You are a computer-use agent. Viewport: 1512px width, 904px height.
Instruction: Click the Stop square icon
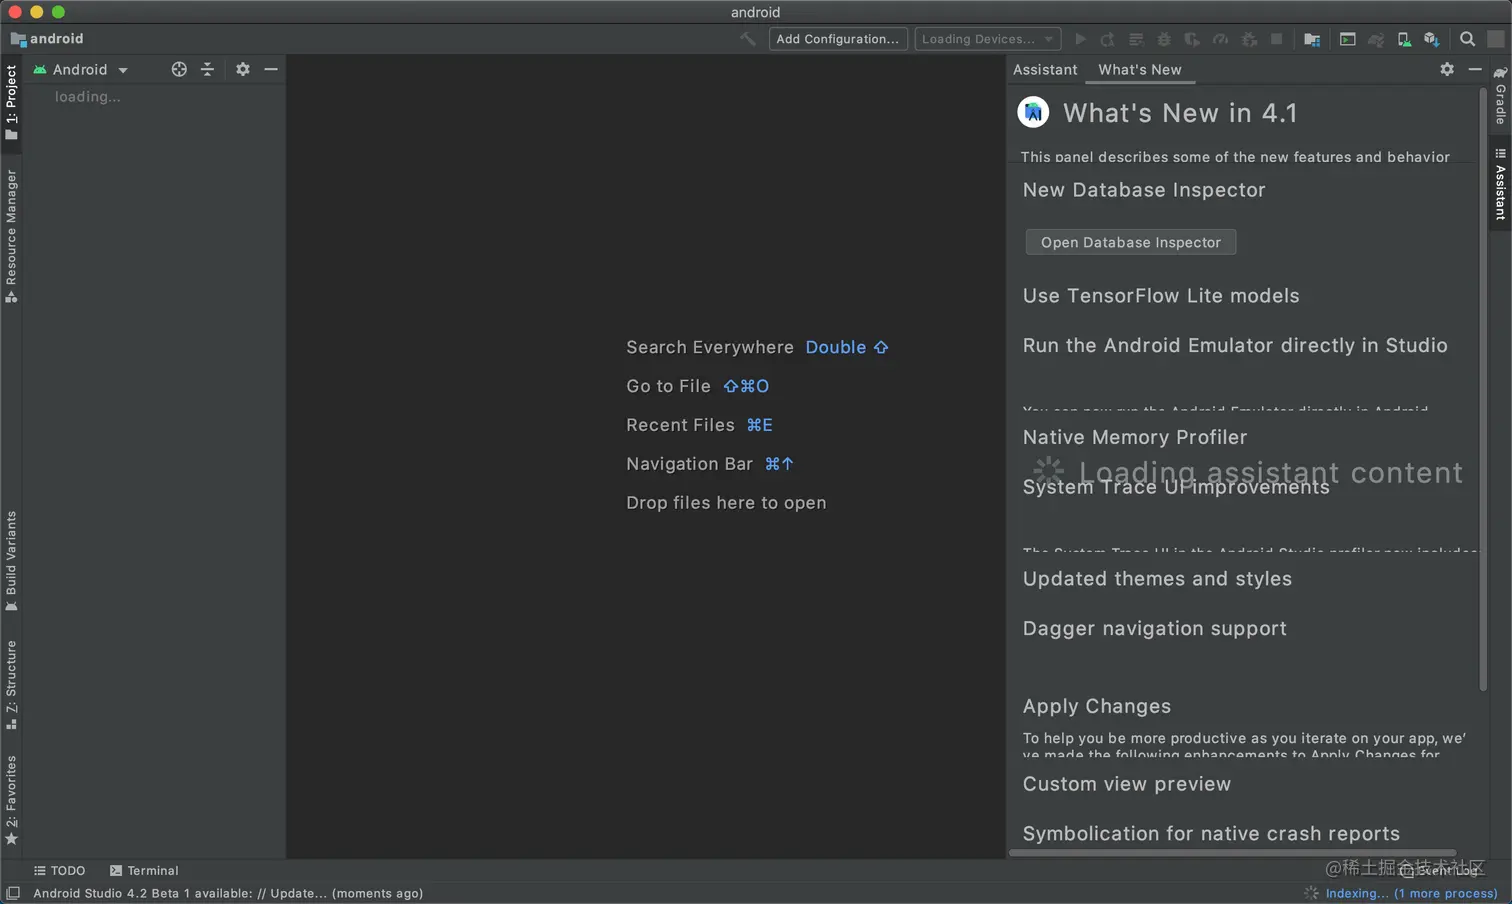1277,39
